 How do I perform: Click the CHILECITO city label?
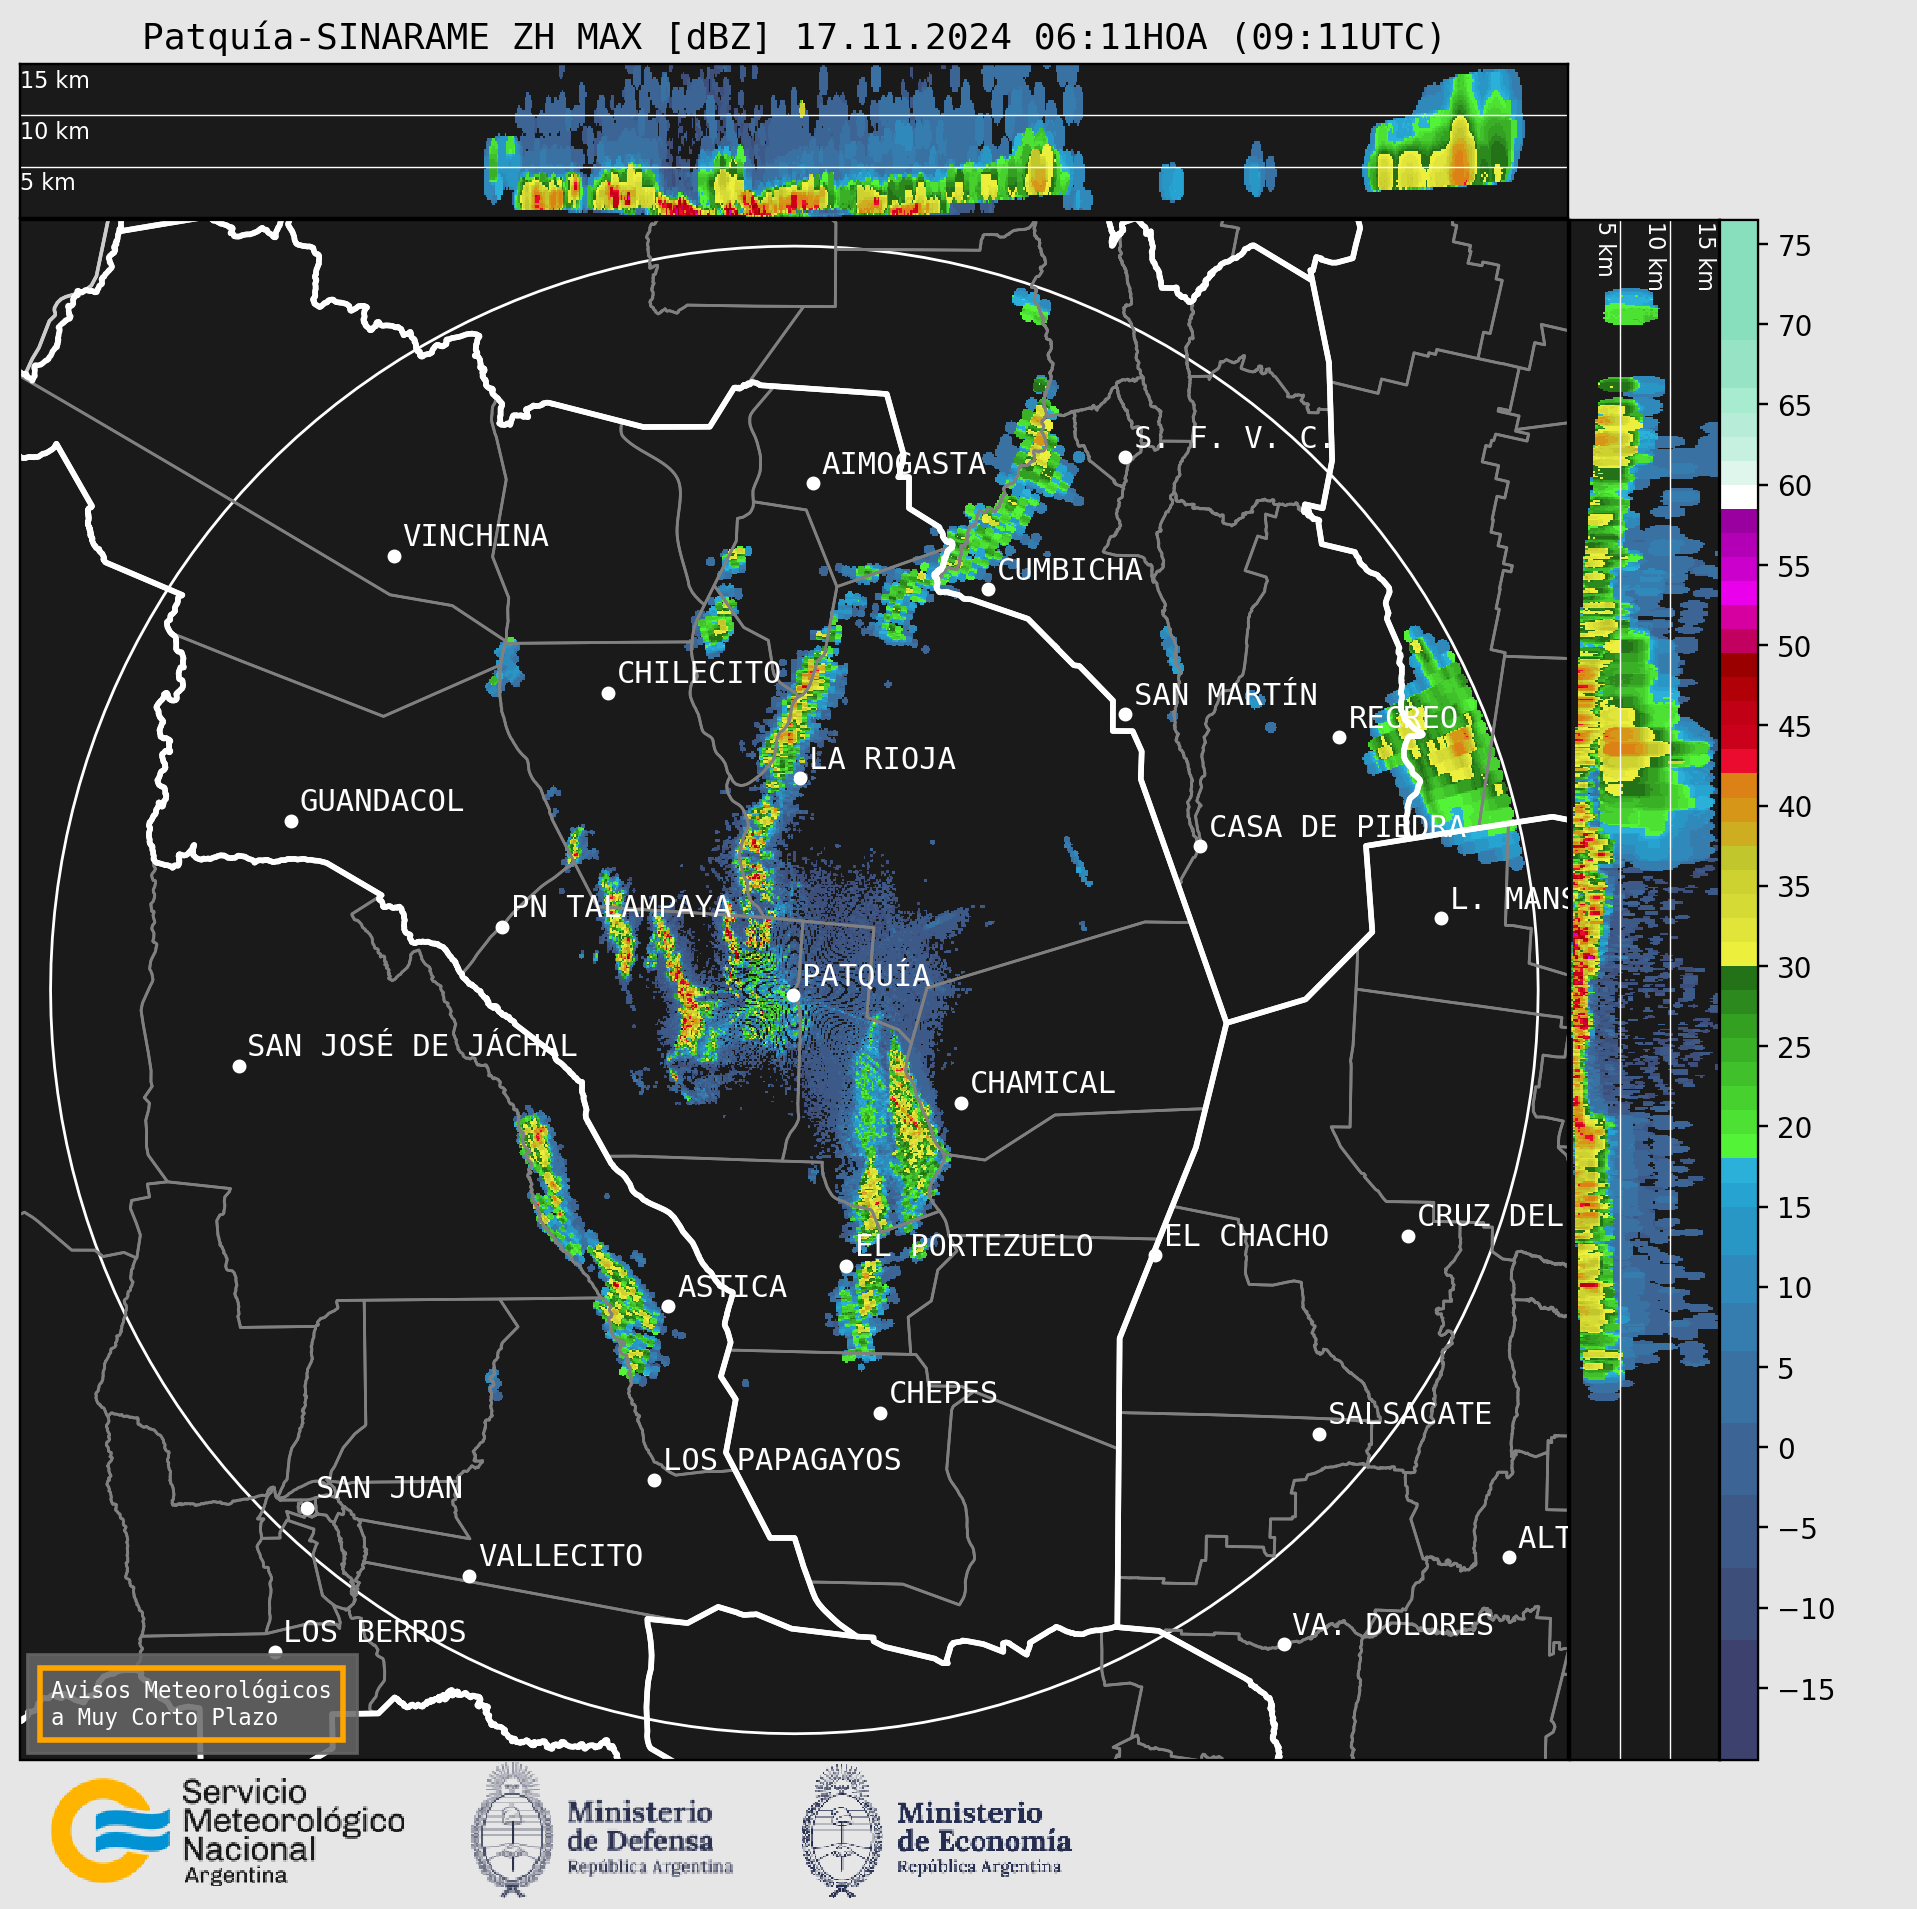pos(699,672)
